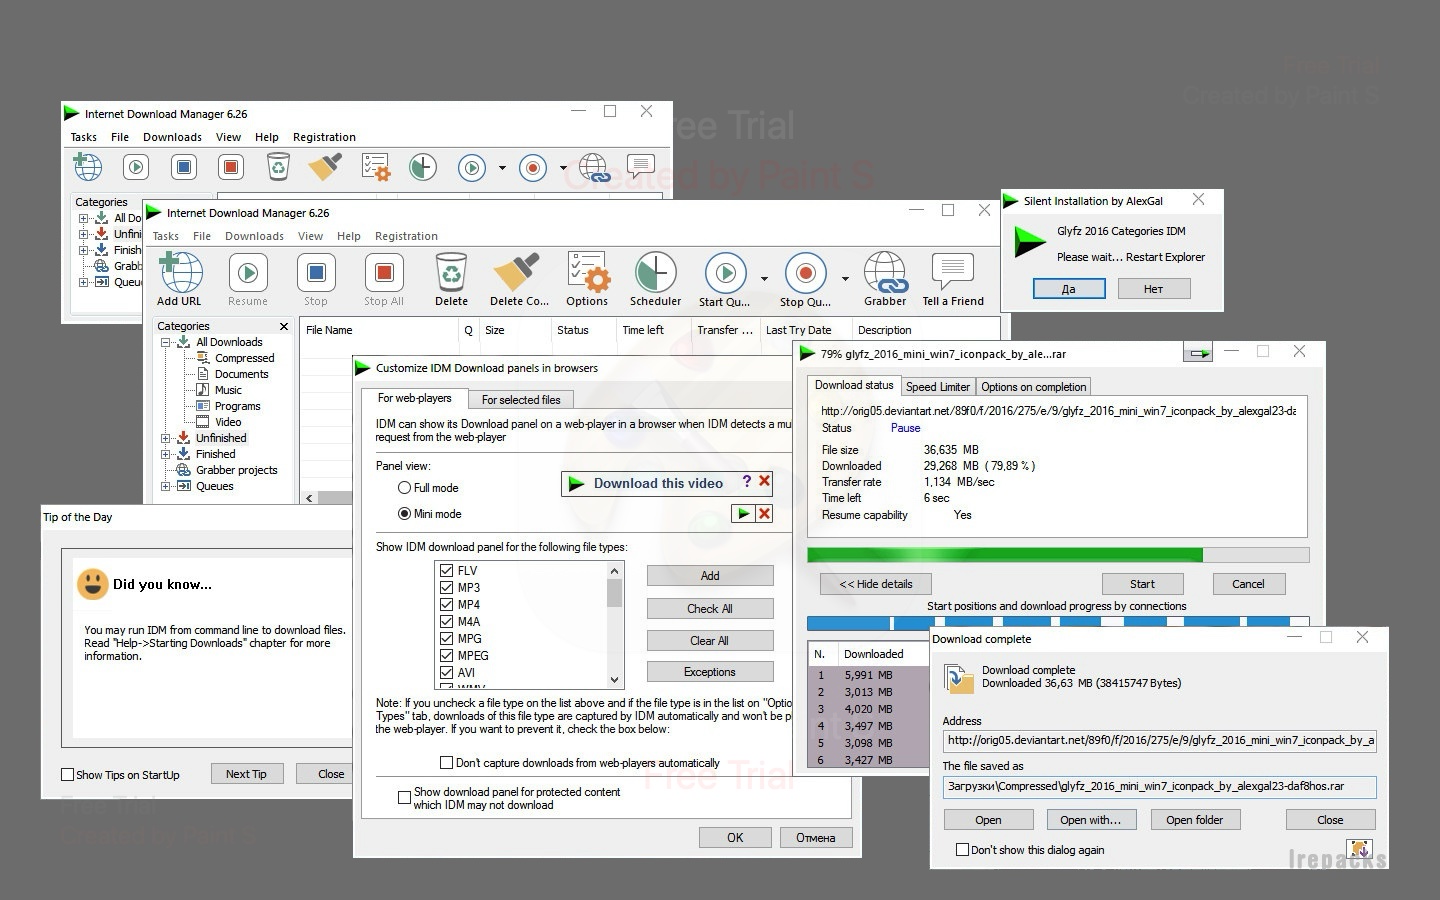Click green download progress bar
This screenshot has height=900, width=1440.
click(1058, 555)
